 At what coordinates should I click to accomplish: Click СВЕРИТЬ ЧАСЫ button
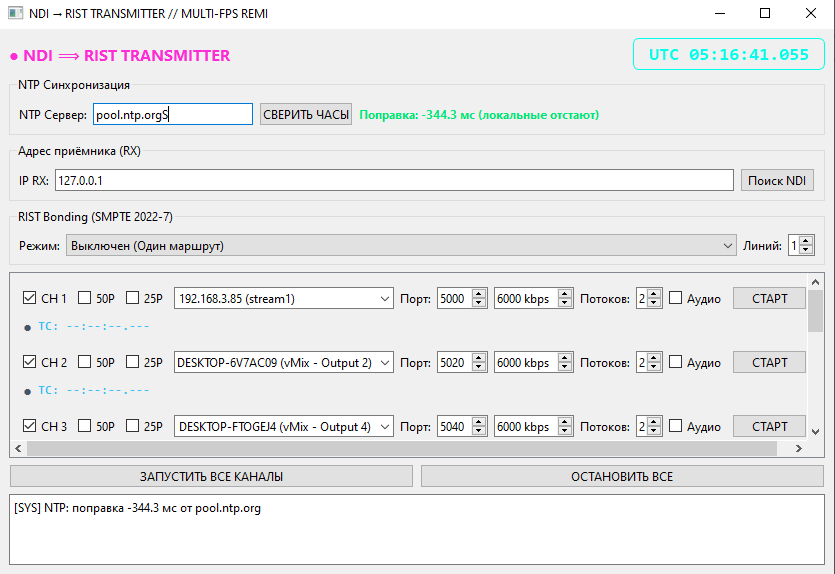click(x=306, y=114)
